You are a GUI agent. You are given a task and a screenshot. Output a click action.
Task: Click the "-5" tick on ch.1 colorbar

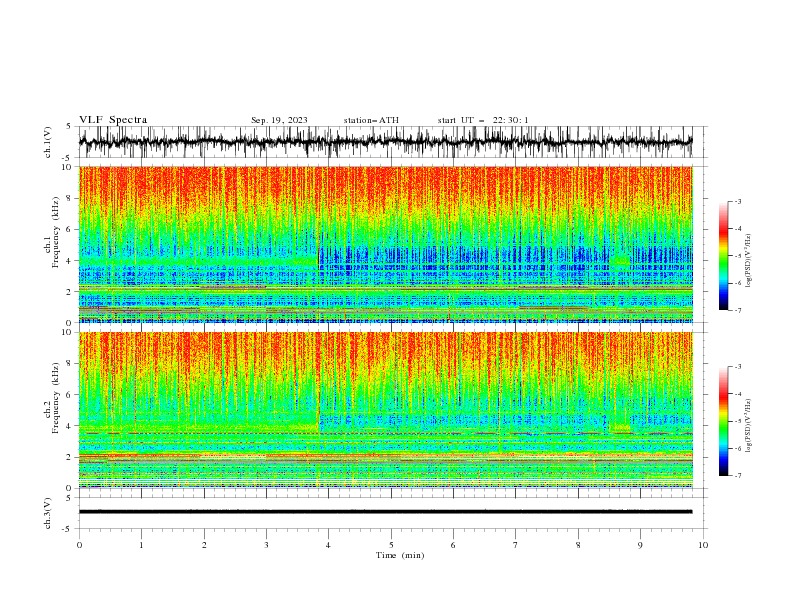[x=737, y=256]
